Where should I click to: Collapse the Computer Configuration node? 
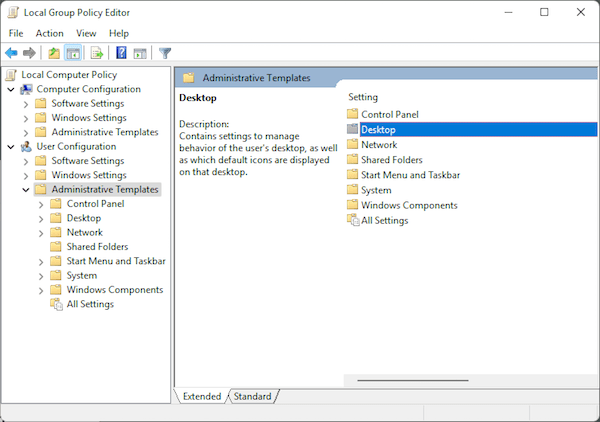(x=11, y=90)
